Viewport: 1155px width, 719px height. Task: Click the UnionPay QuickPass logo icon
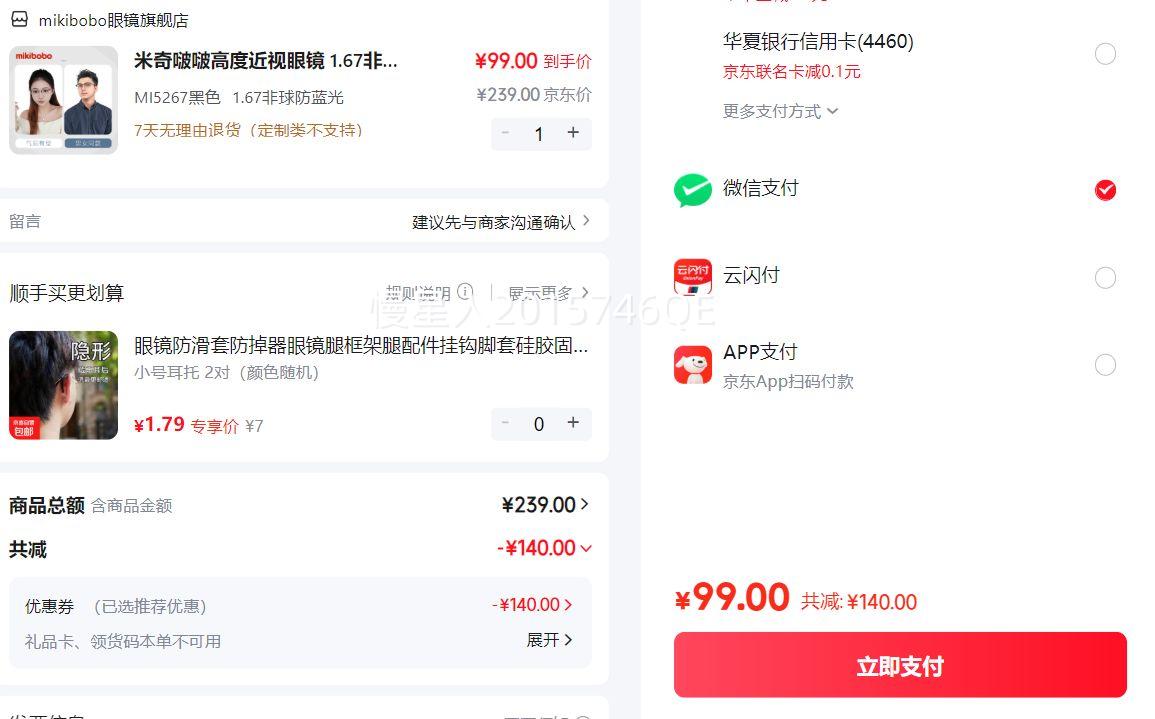coord(692,277)
